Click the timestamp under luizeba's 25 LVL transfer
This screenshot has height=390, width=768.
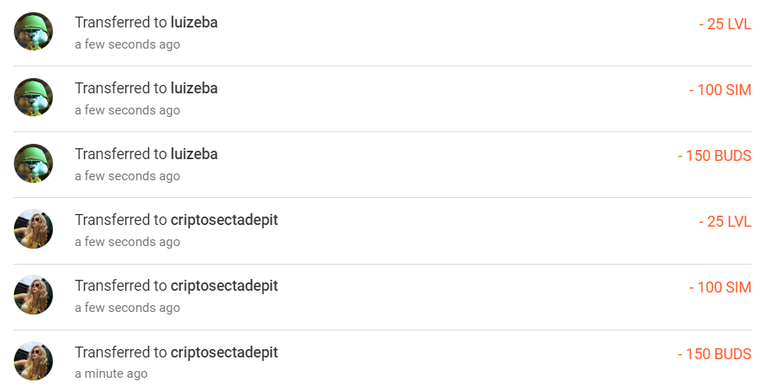pyautogui.click(x=127, y=45)
